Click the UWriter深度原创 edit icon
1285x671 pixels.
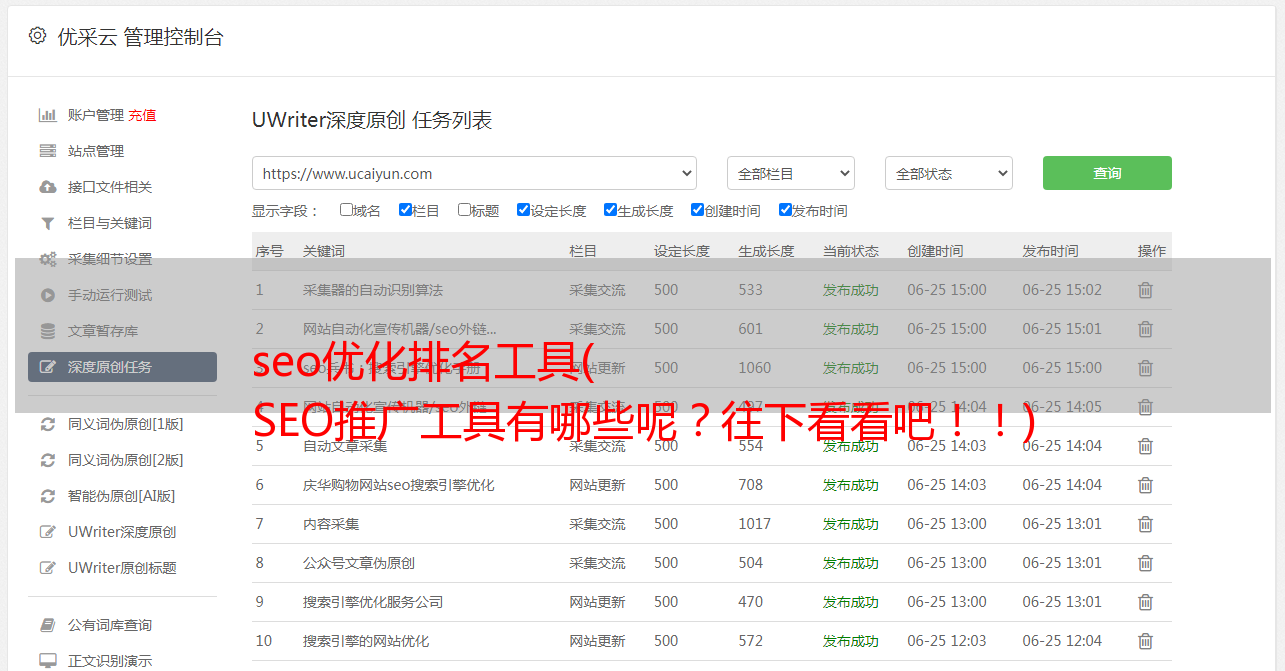(47, 532)
